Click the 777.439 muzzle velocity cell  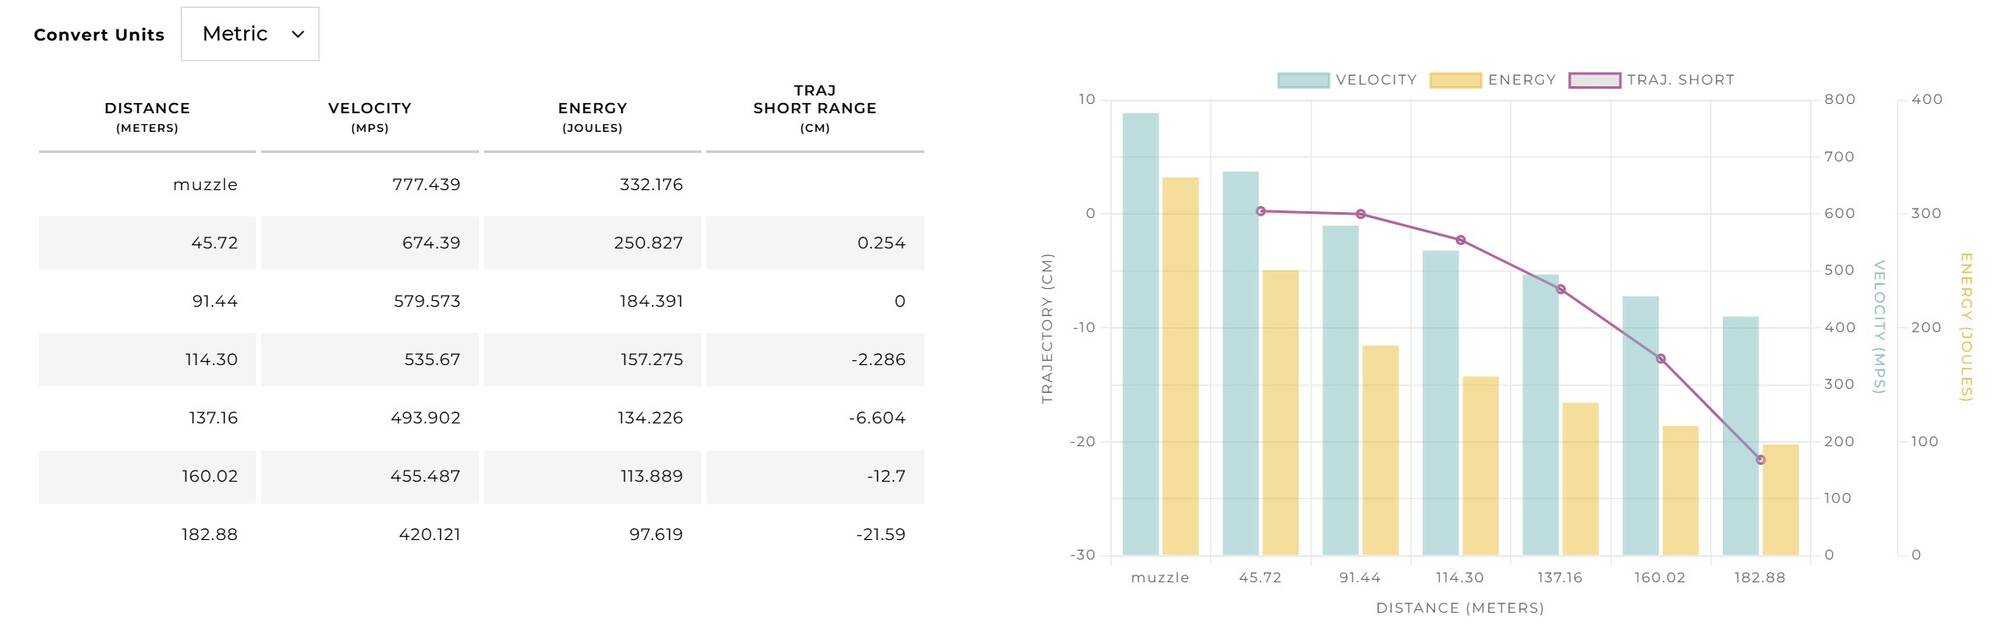coord(426,185)
